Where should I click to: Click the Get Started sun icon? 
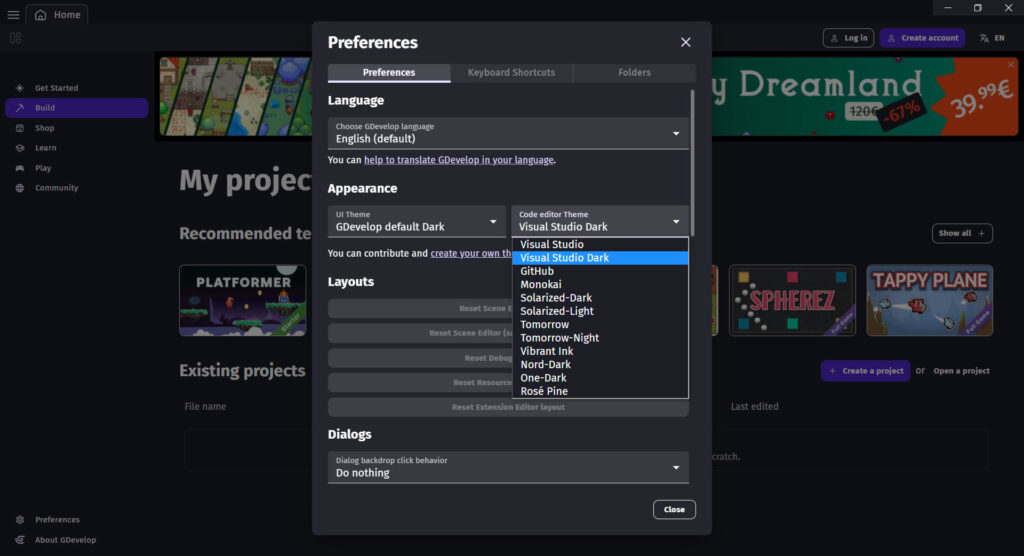[x=20, y=88]
